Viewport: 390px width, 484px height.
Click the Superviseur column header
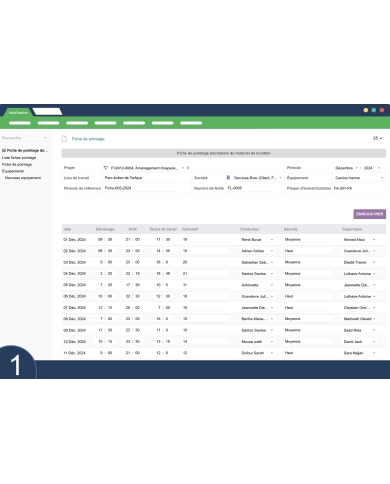click(x=352, y=229)
